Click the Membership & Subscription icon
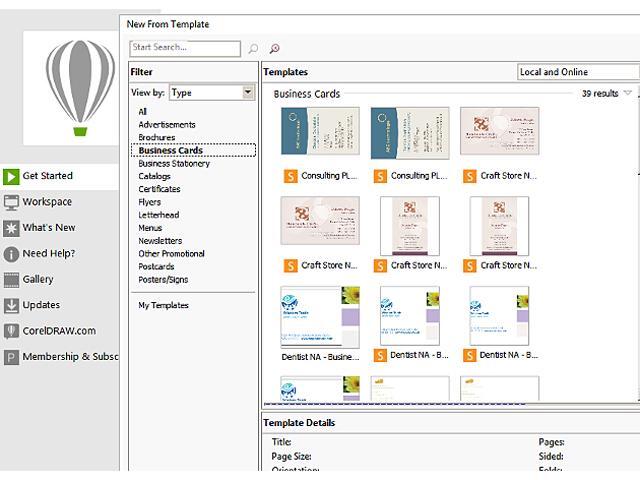The height and width of the screenshot is (480, 640). point(11,357)
